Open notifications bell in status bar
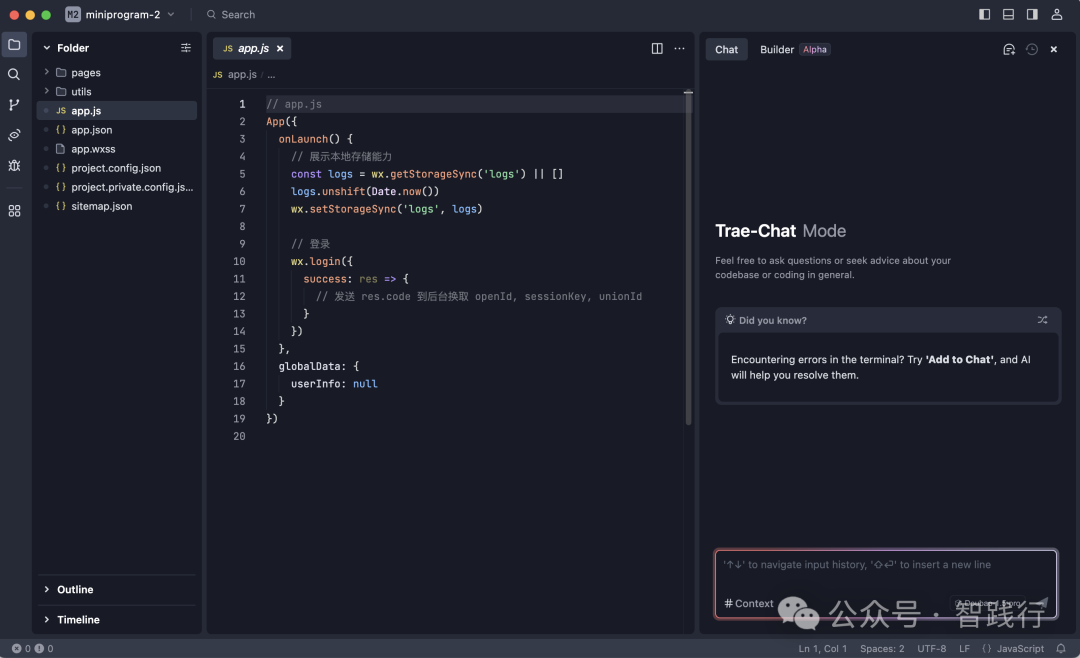Image resolution: width=1080 pixels, height=658 pixels. tap(1061, 648)
